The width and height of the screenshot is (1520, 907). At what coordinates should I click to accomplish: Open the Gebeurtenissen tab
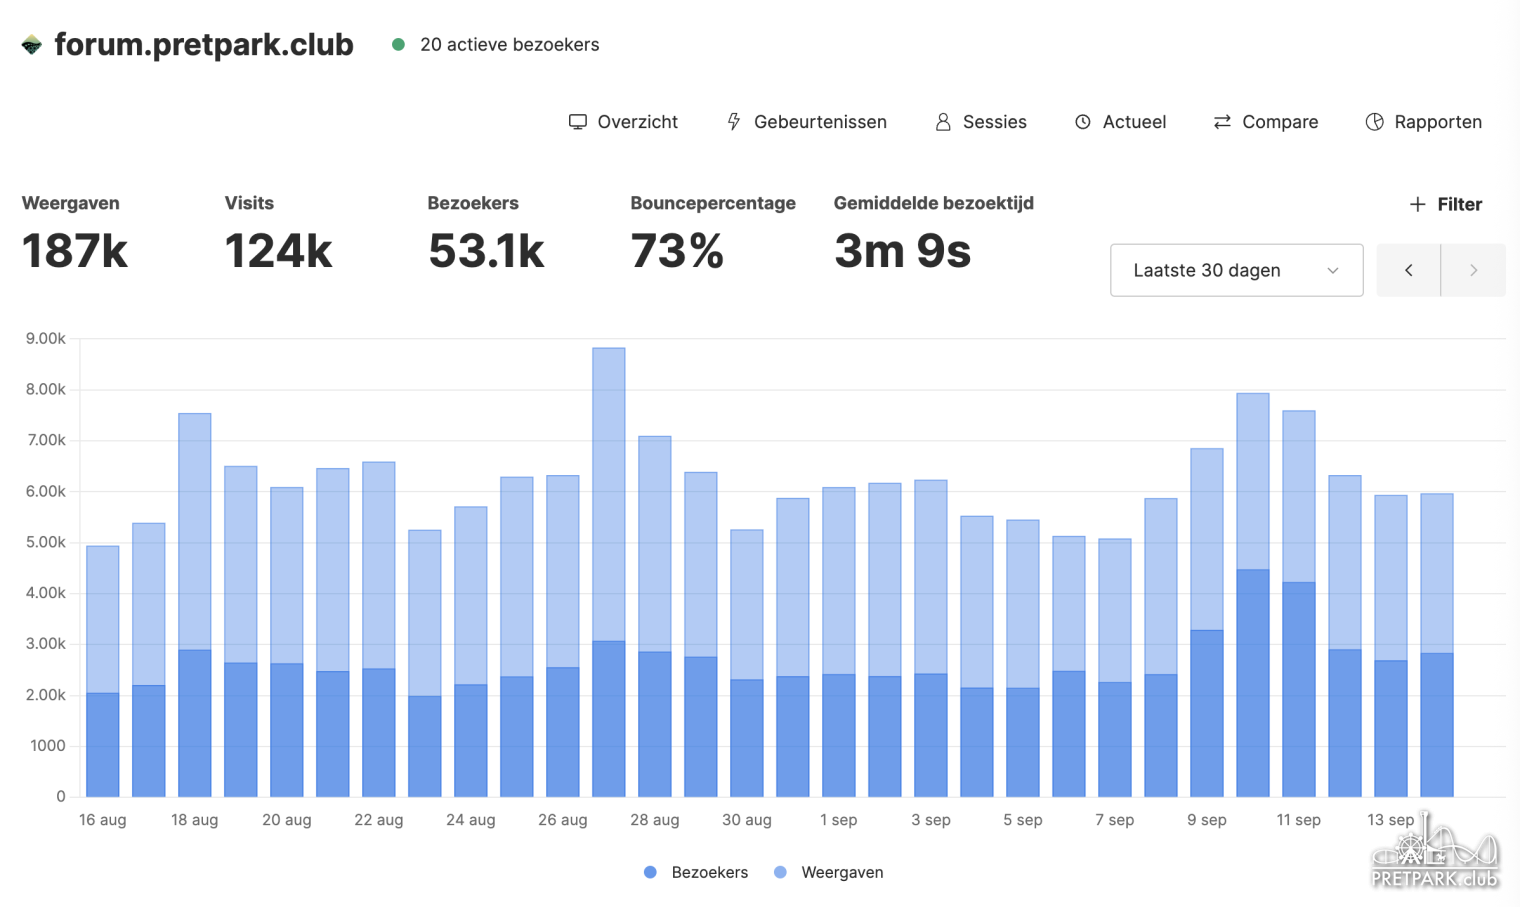point(819,122)
